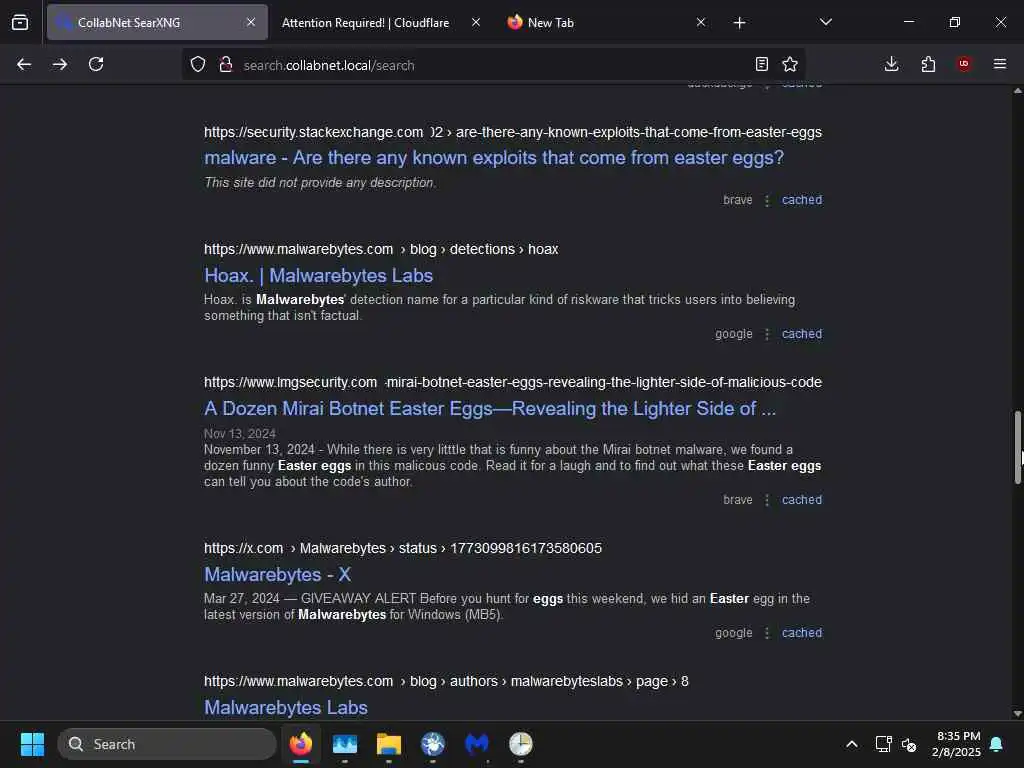
Task: Open the bottom Malwarebytes Labs result
Action: pyautogui.click(x=286, y=707)
